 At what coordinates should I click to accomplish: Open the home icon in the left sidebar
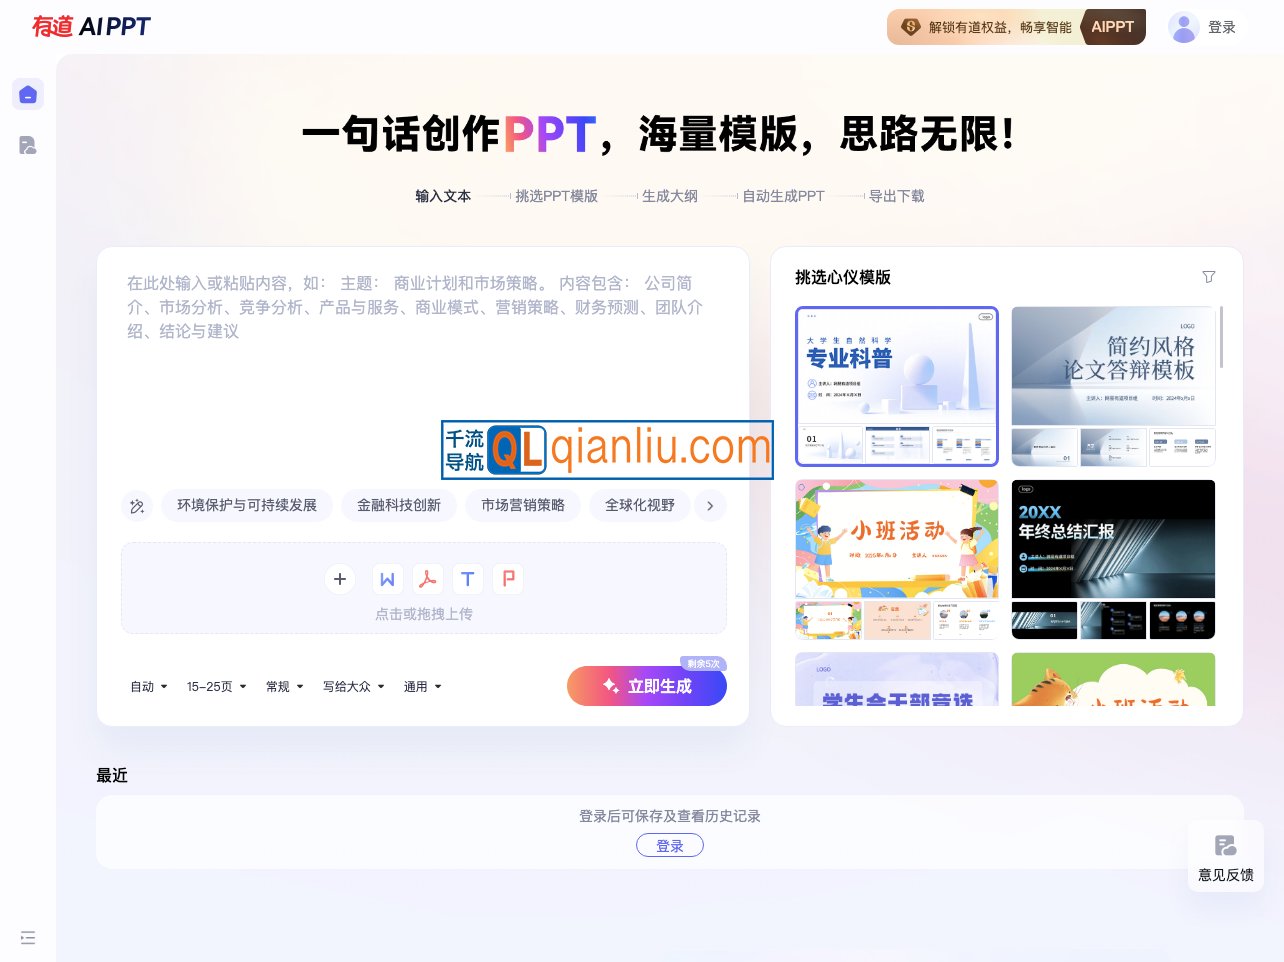[x=28, y=93]
